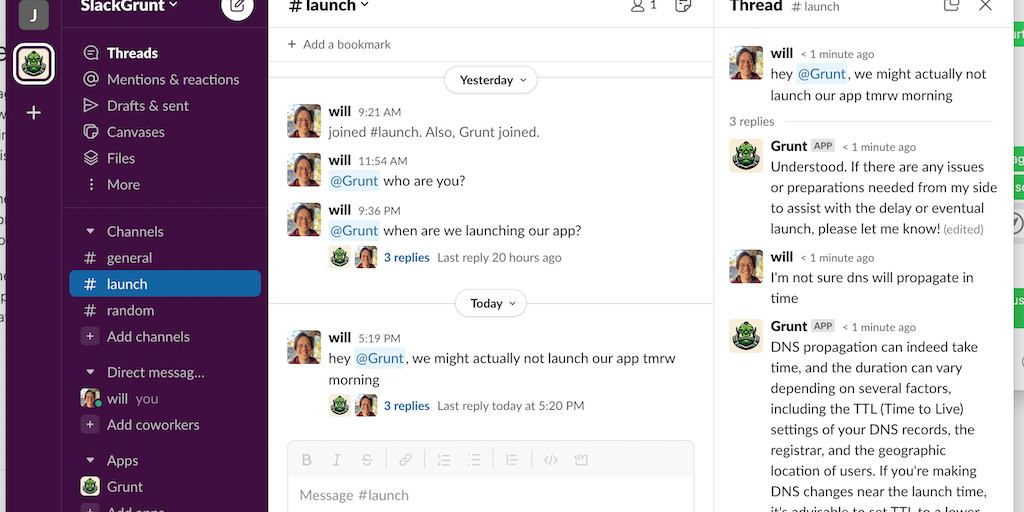Open the Canvases section
The height and width of the screenshot is (512, 1024).
tap(136, 132)
